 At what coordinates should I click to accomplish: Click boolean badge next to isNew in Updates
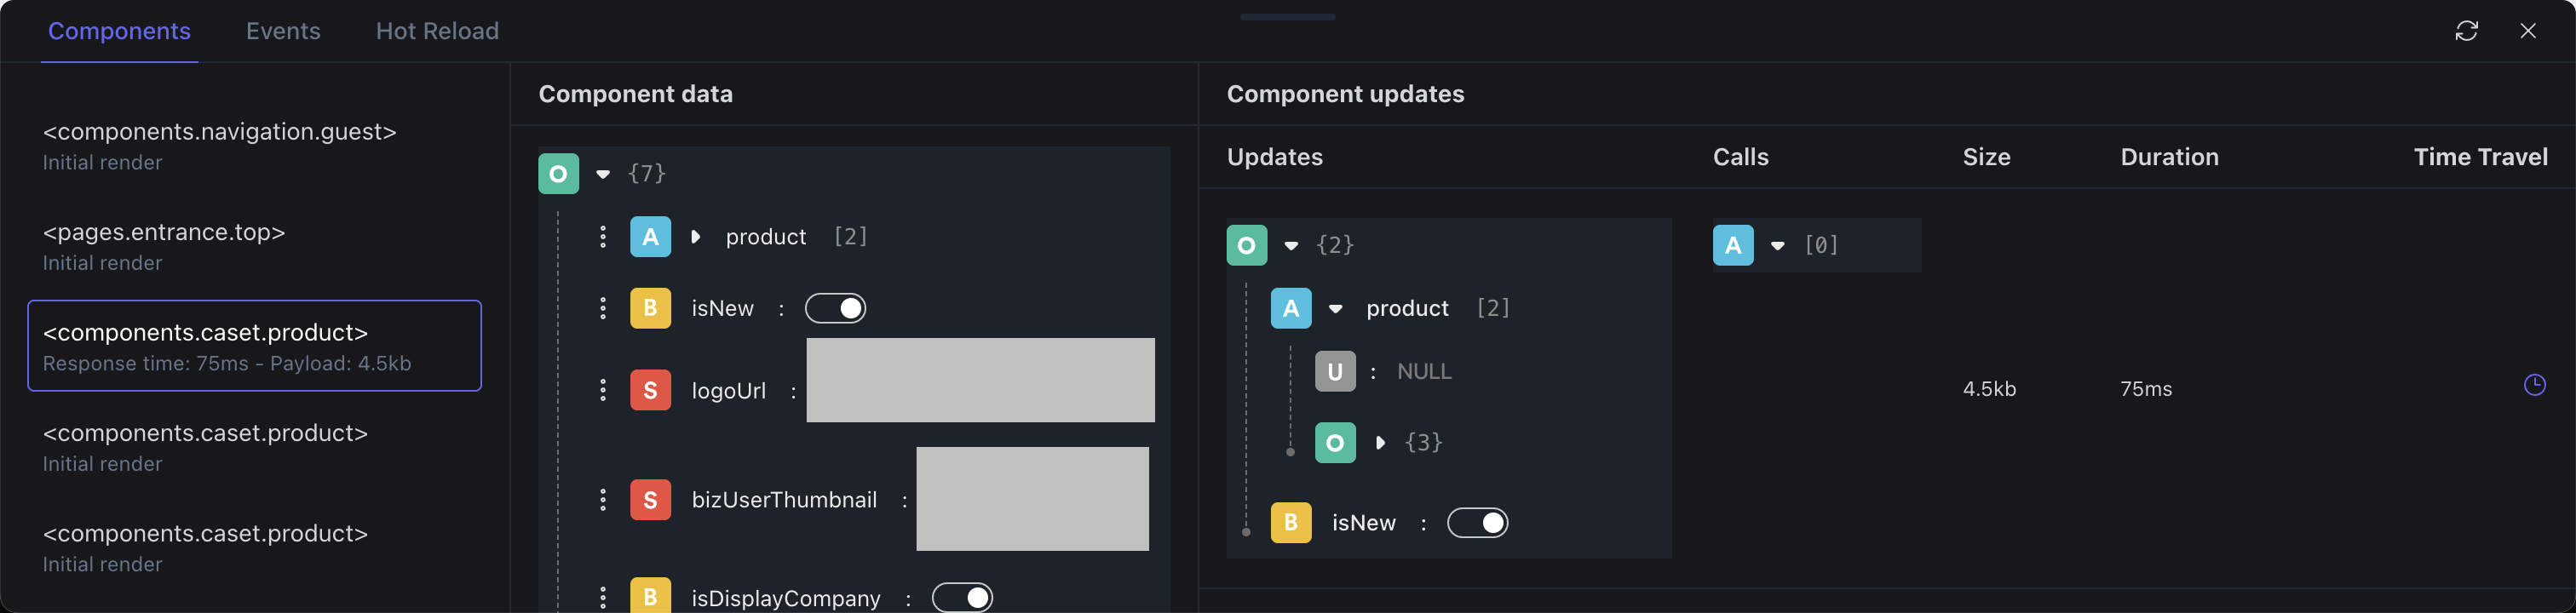click(1290, 522)
